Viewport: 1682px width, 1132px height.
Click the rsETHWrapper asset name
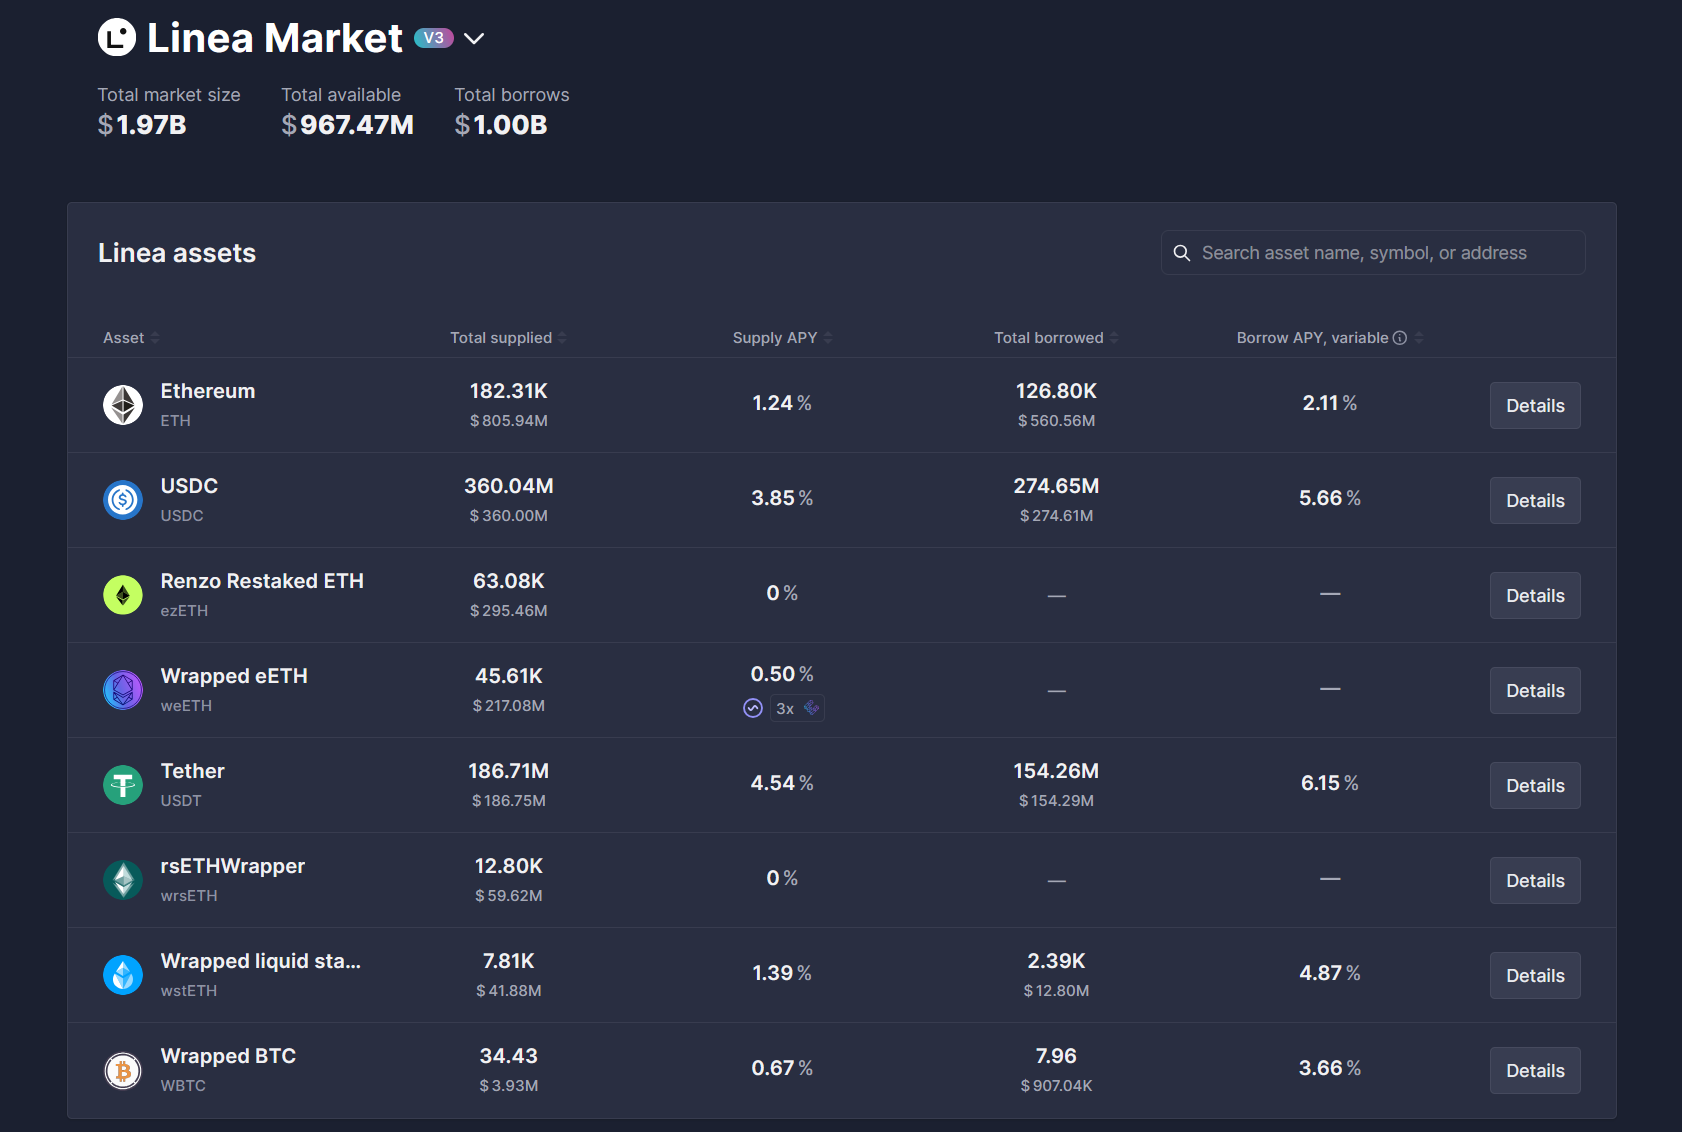233,866
